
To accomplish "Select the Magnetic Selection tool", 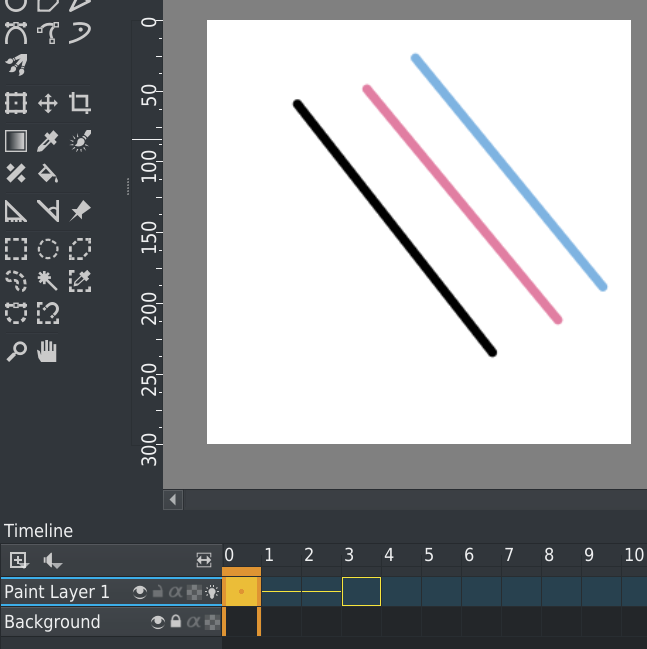I will pos(48,313).
